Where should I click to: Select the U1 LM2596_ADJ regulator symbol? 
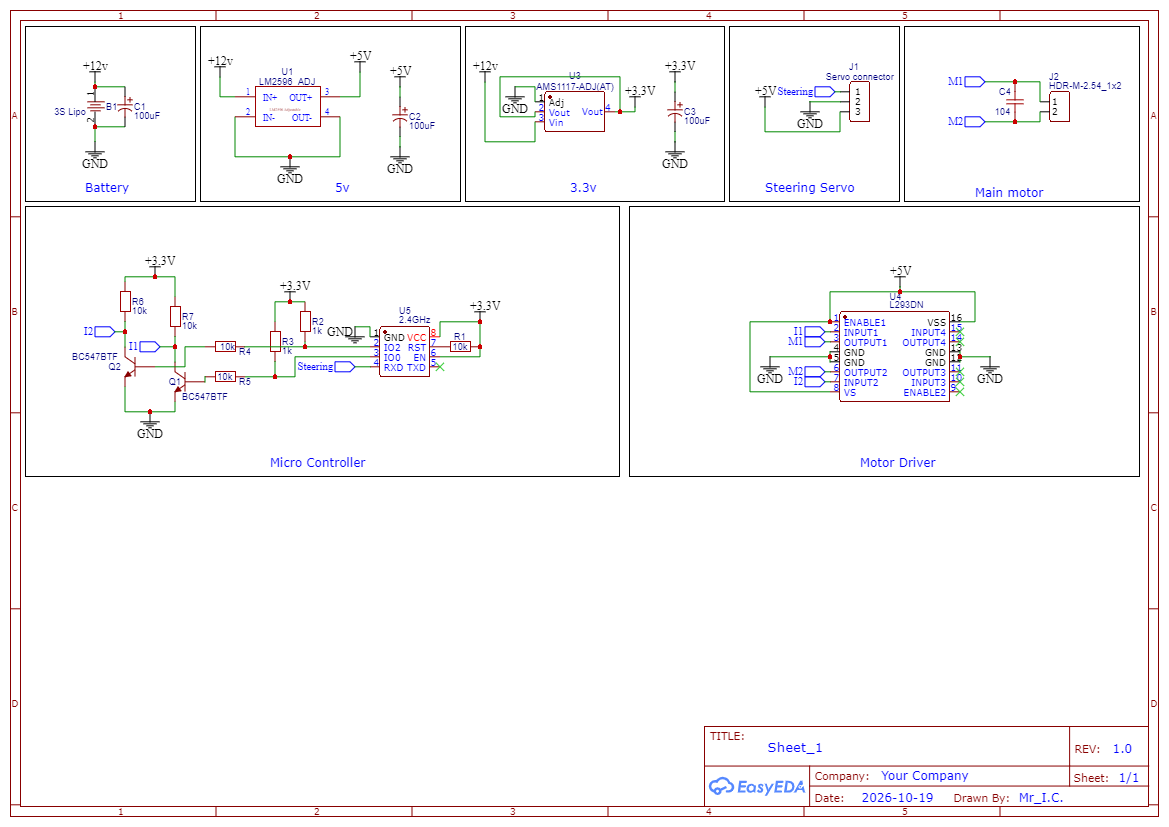click(288, 106)
